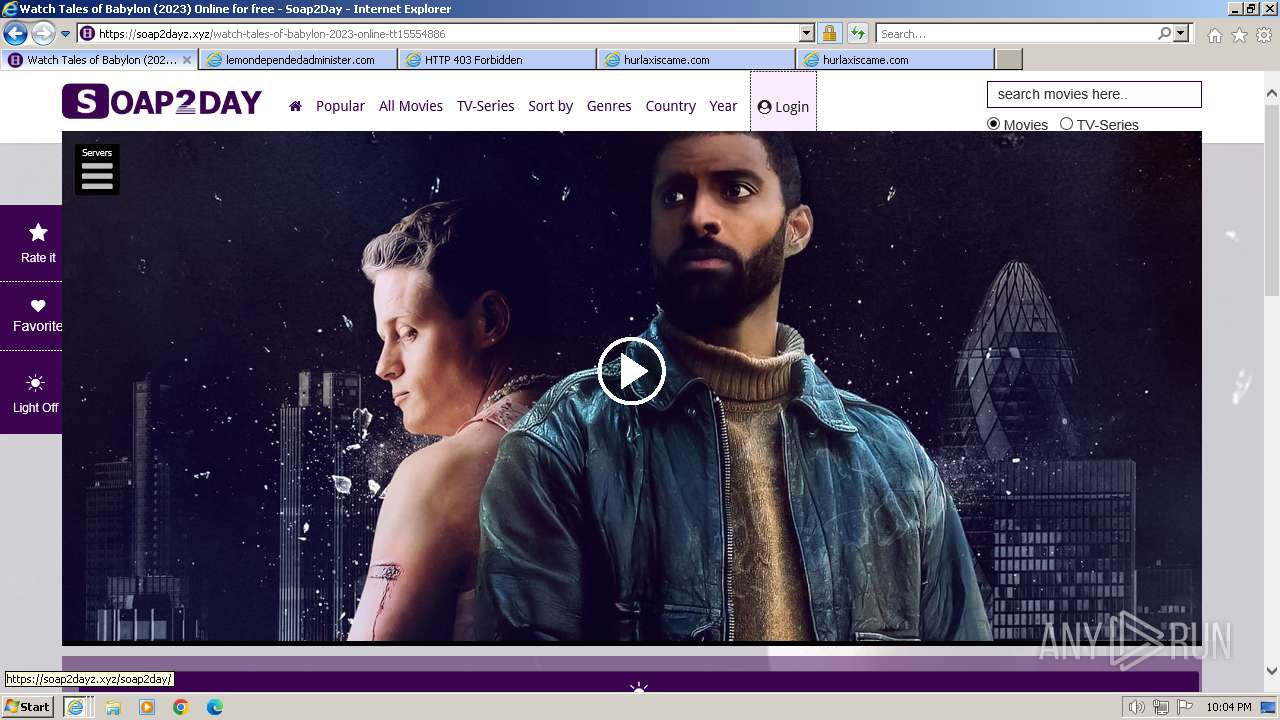Click Internet Explorer taskbar icon
The image size is (1280, 720).
pos(75,707)
